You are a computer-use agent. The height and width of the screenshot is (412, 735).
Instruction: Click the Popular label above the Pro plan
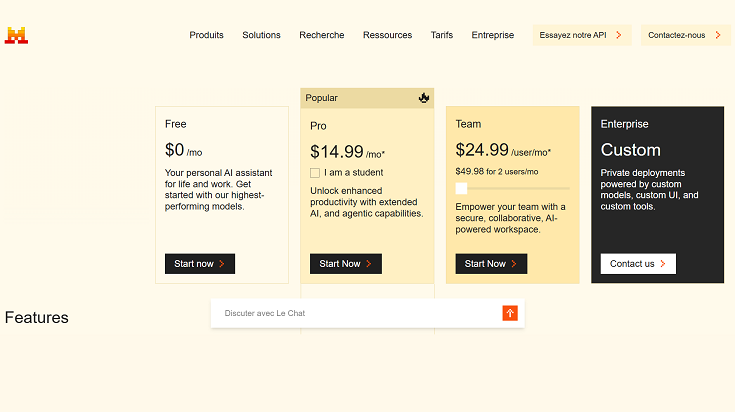(322, 98)
